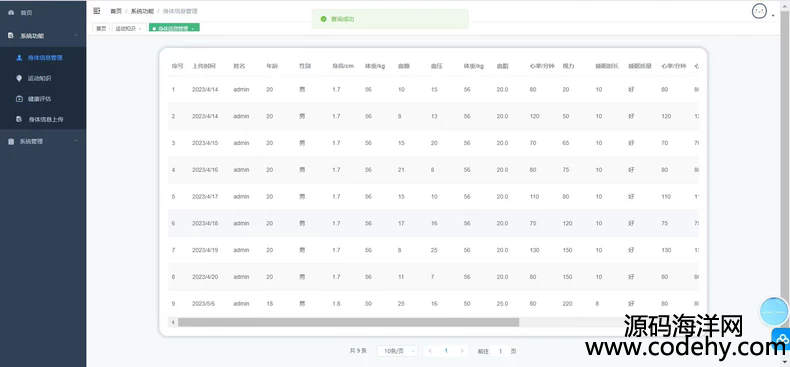Click the 身体信息管理 user icon in sidebar
Screen dimensions: 790x367
pyautogui.click(x=19, y=57)
